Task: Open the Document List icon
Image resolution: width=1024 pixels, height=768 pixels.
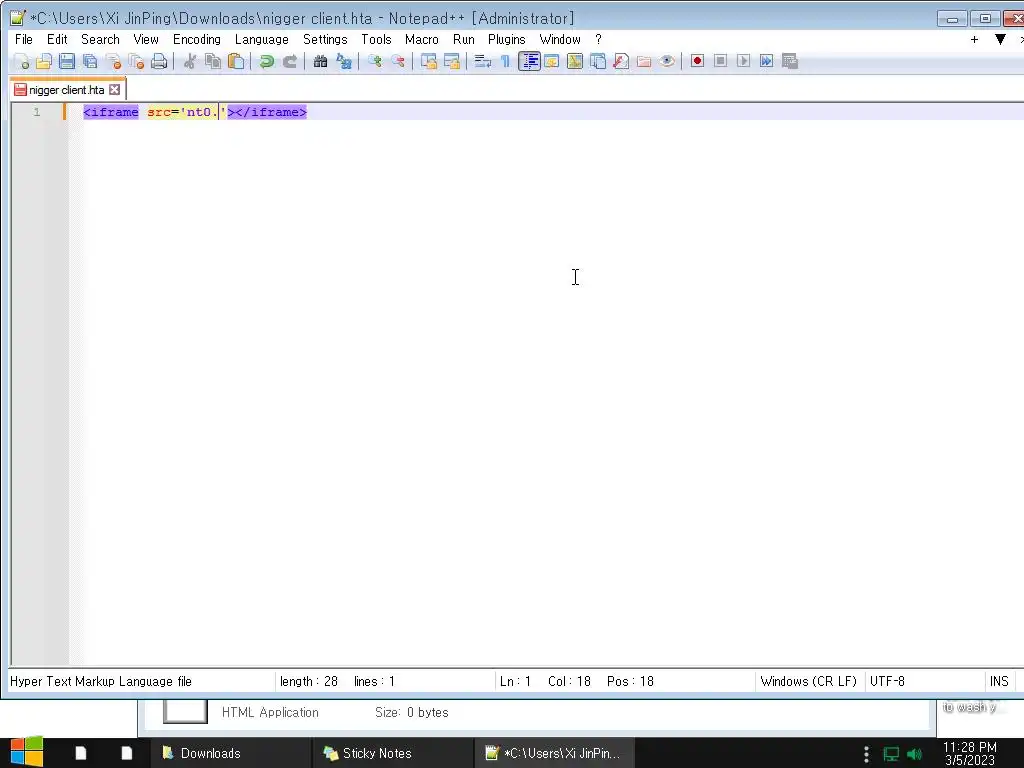Action: click(598, 61)
